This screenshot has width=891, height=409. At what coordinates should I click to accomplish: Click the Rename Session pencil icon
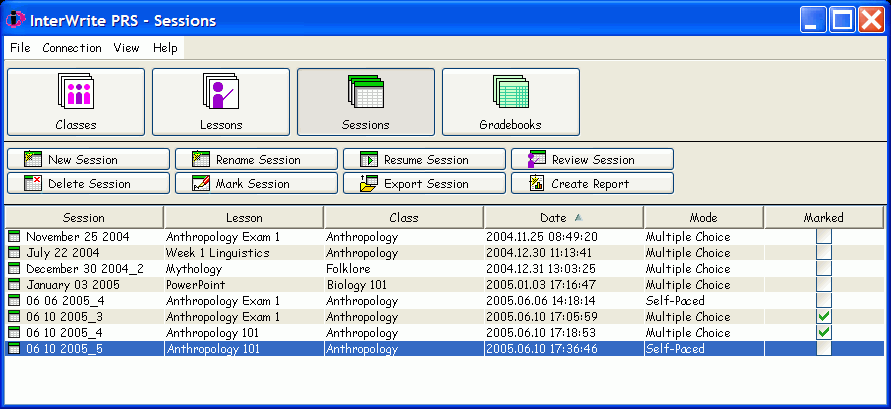[x=201, y=159]
